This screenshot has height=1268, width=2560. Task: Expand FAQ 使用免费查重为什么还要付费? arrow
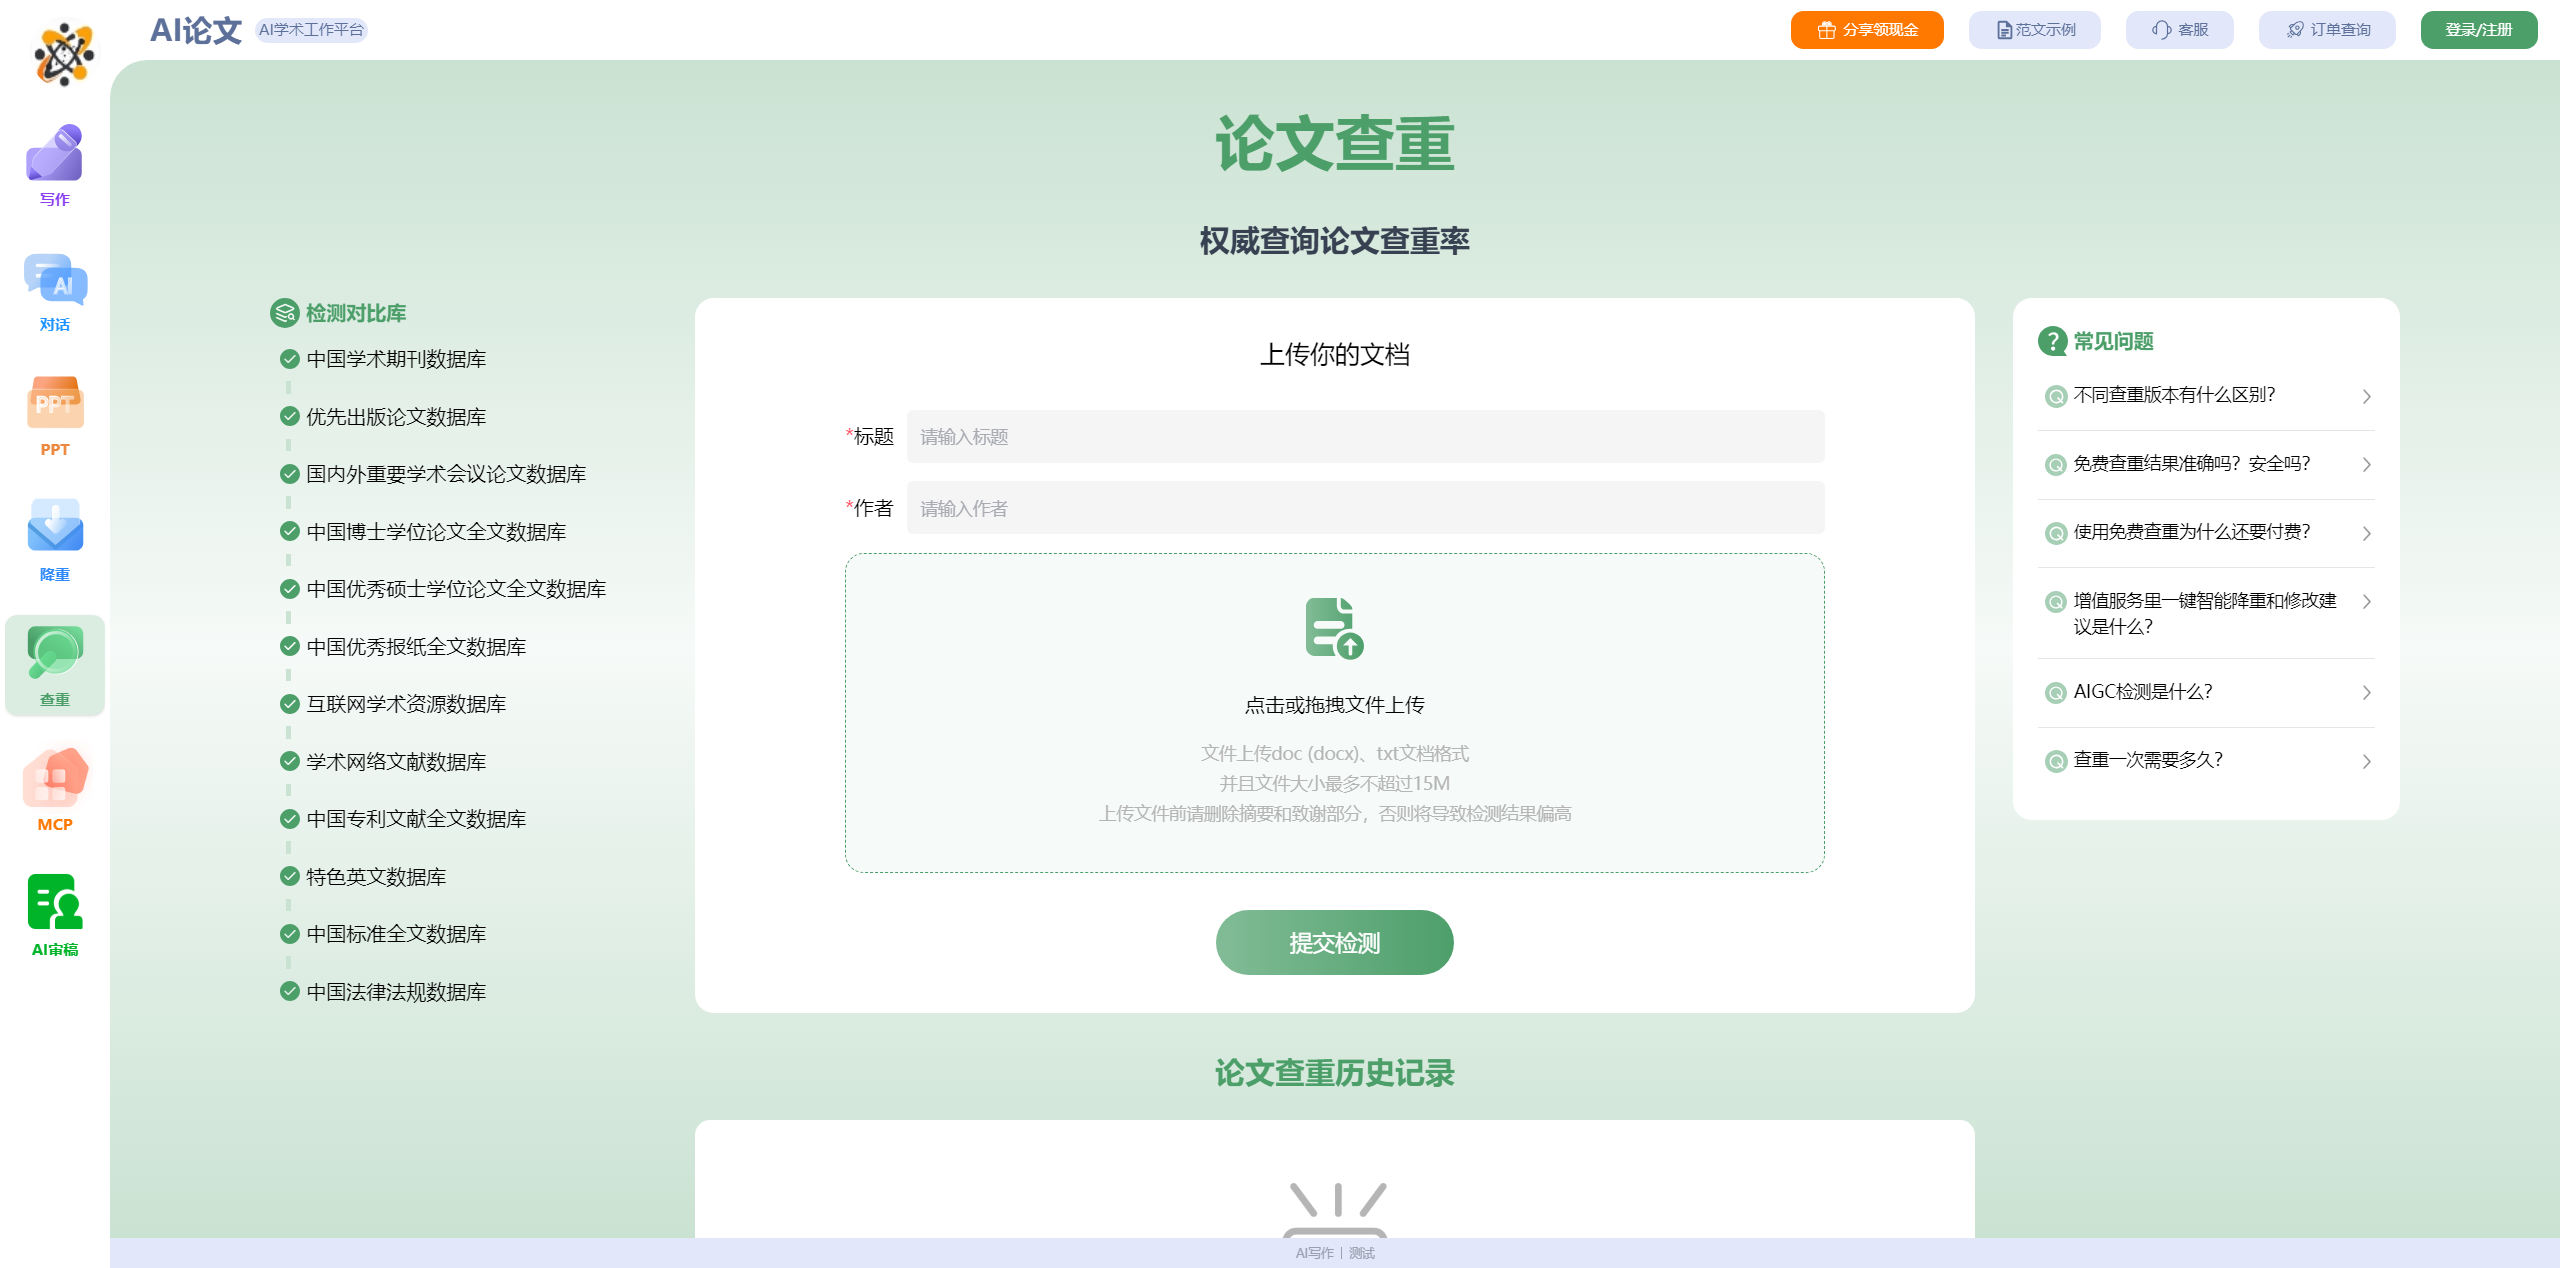(2366, 533)
